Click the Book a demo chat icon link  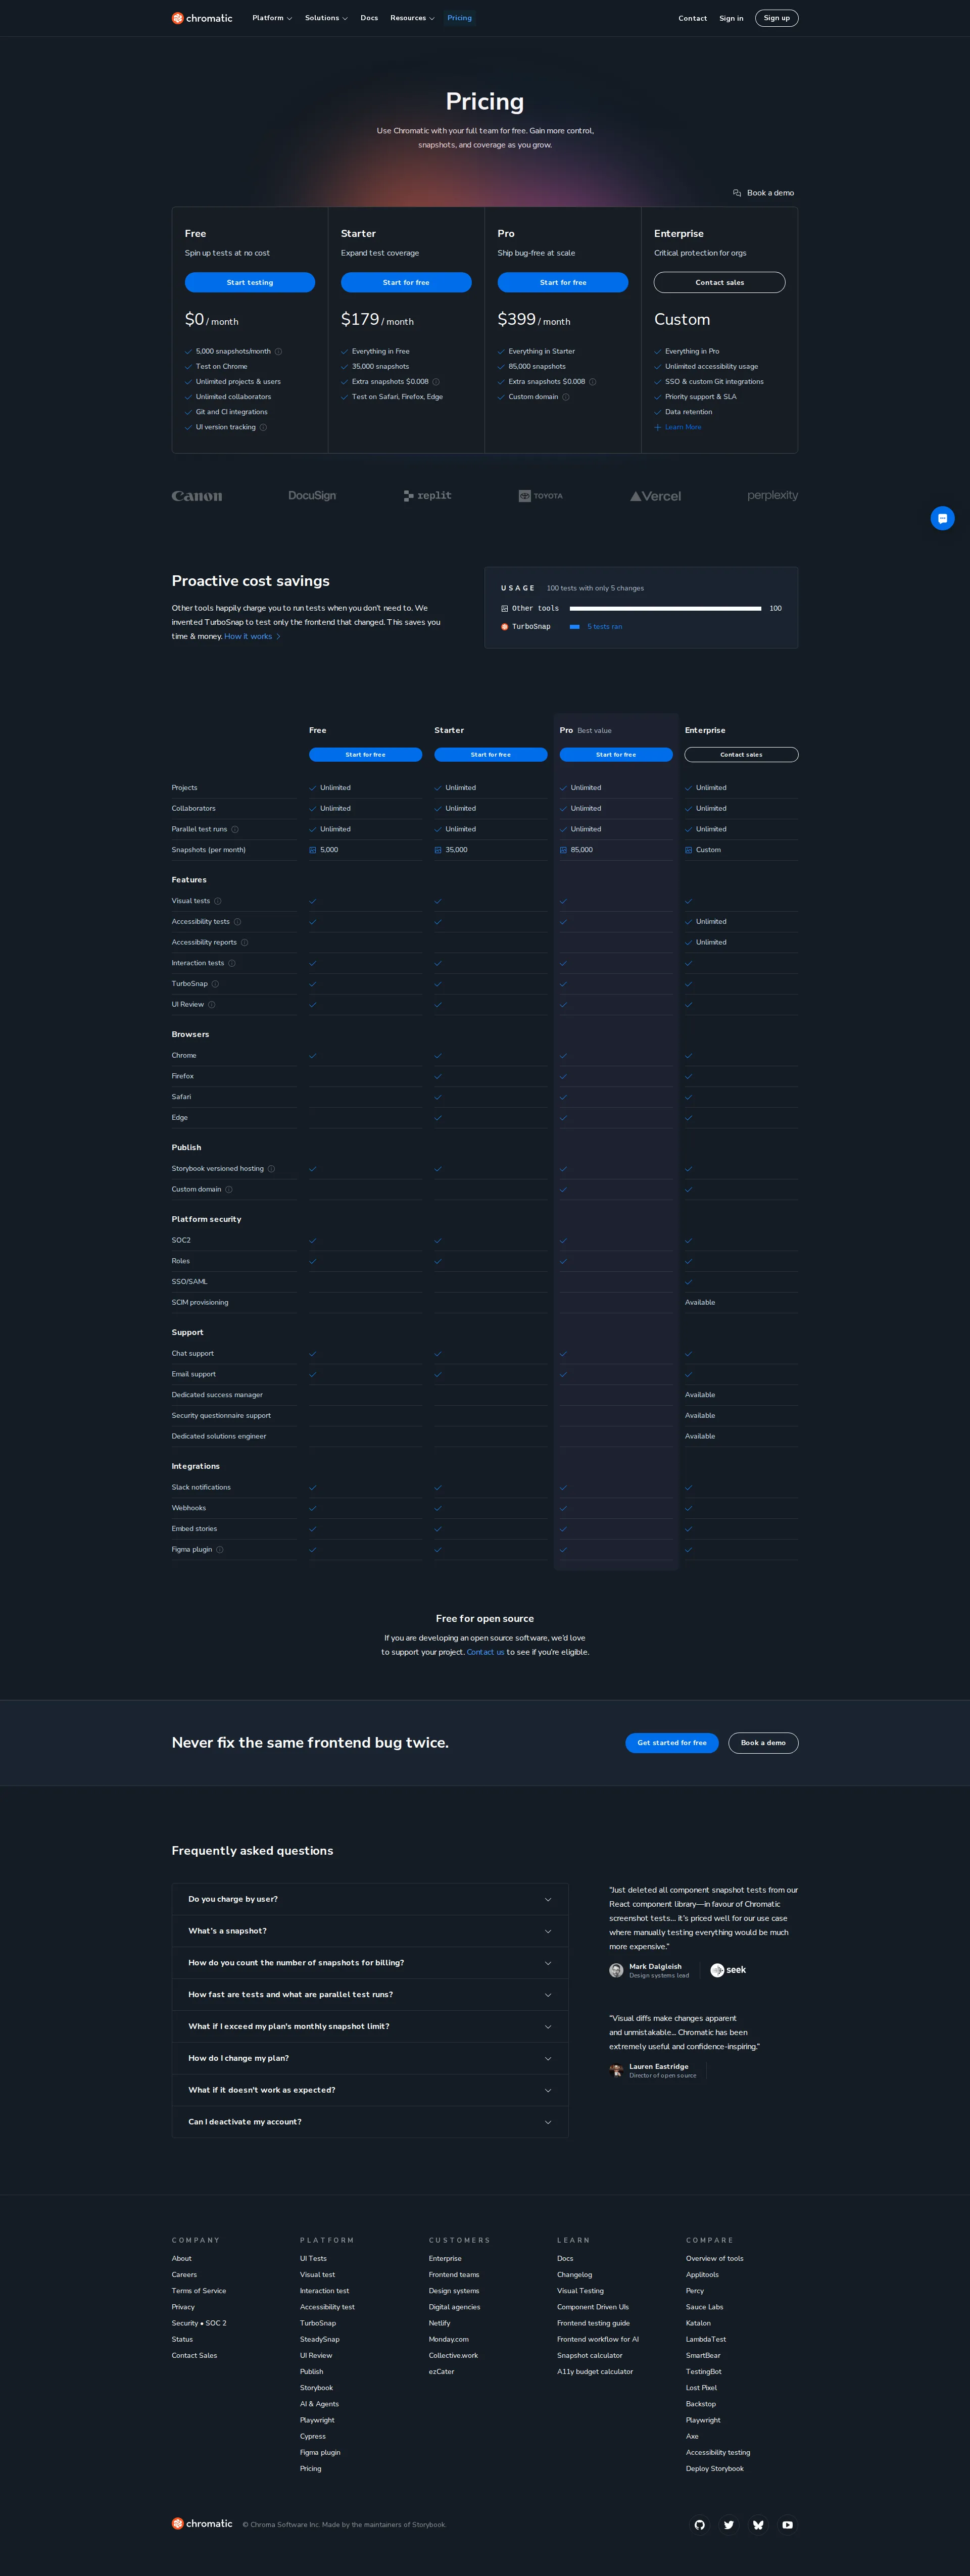point(763,193)
